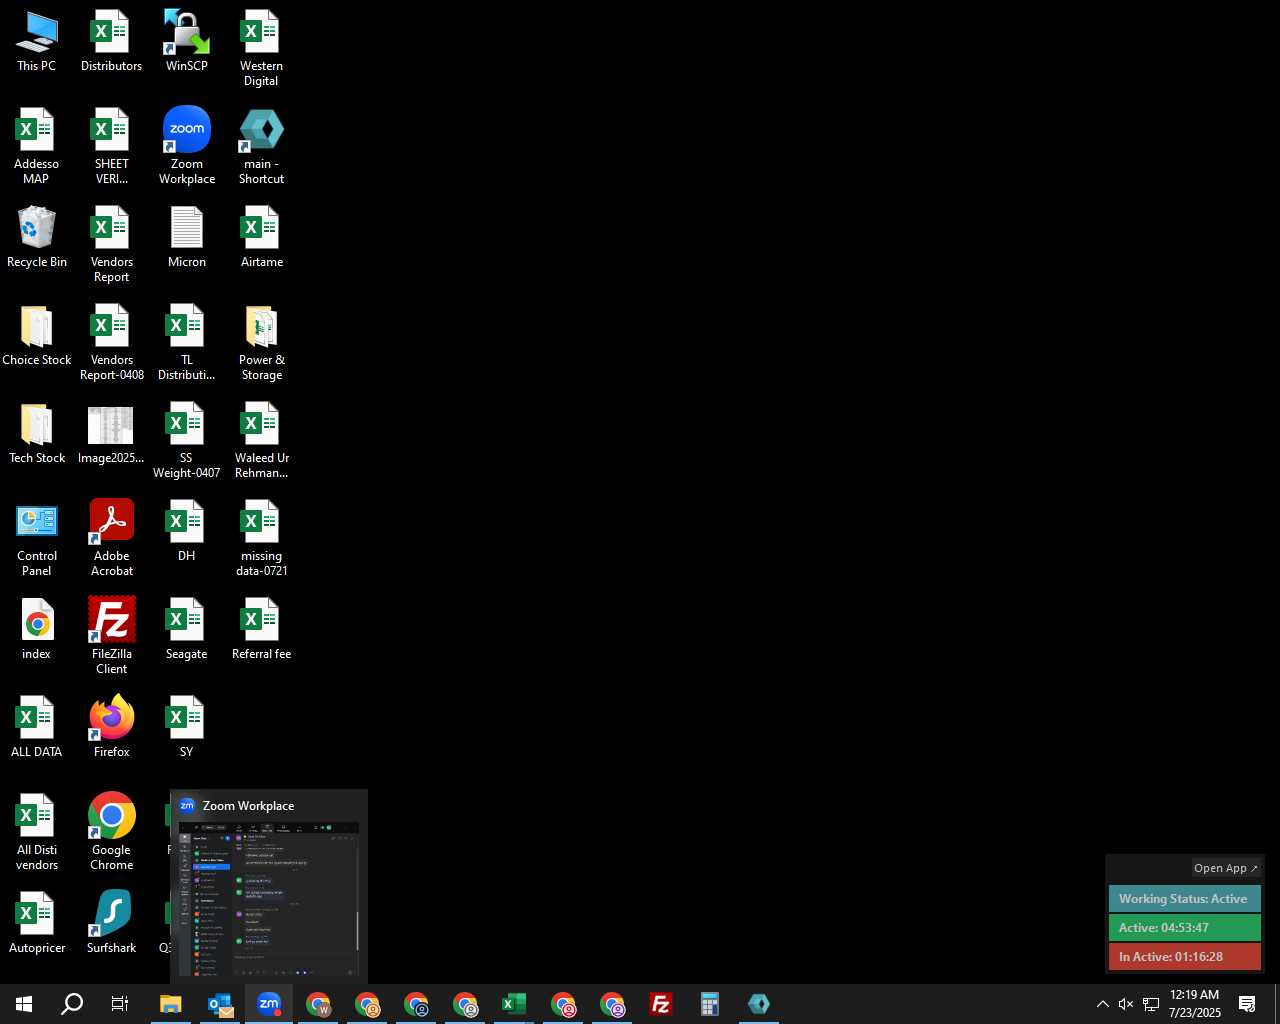Viewport: 1280px width, 1024px height.
Task: Switch to Chrome with purple profile badge
Action: [x=612, y=1004]
